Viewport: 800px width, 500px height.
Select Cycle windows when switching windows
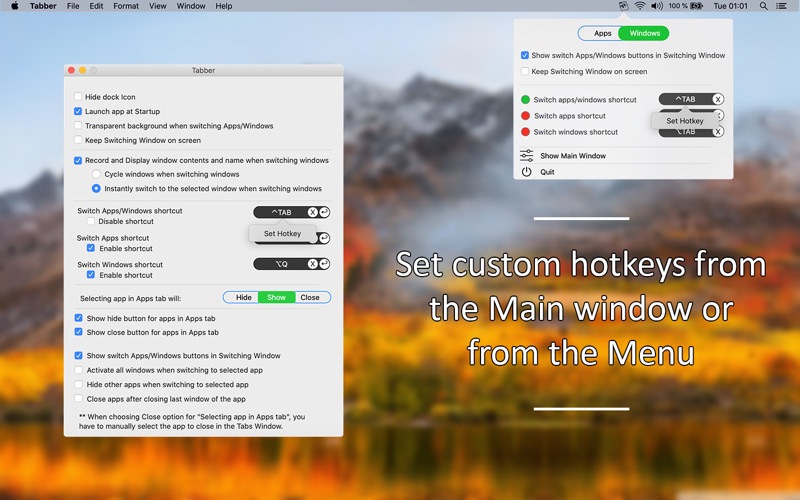pos(96,174)
